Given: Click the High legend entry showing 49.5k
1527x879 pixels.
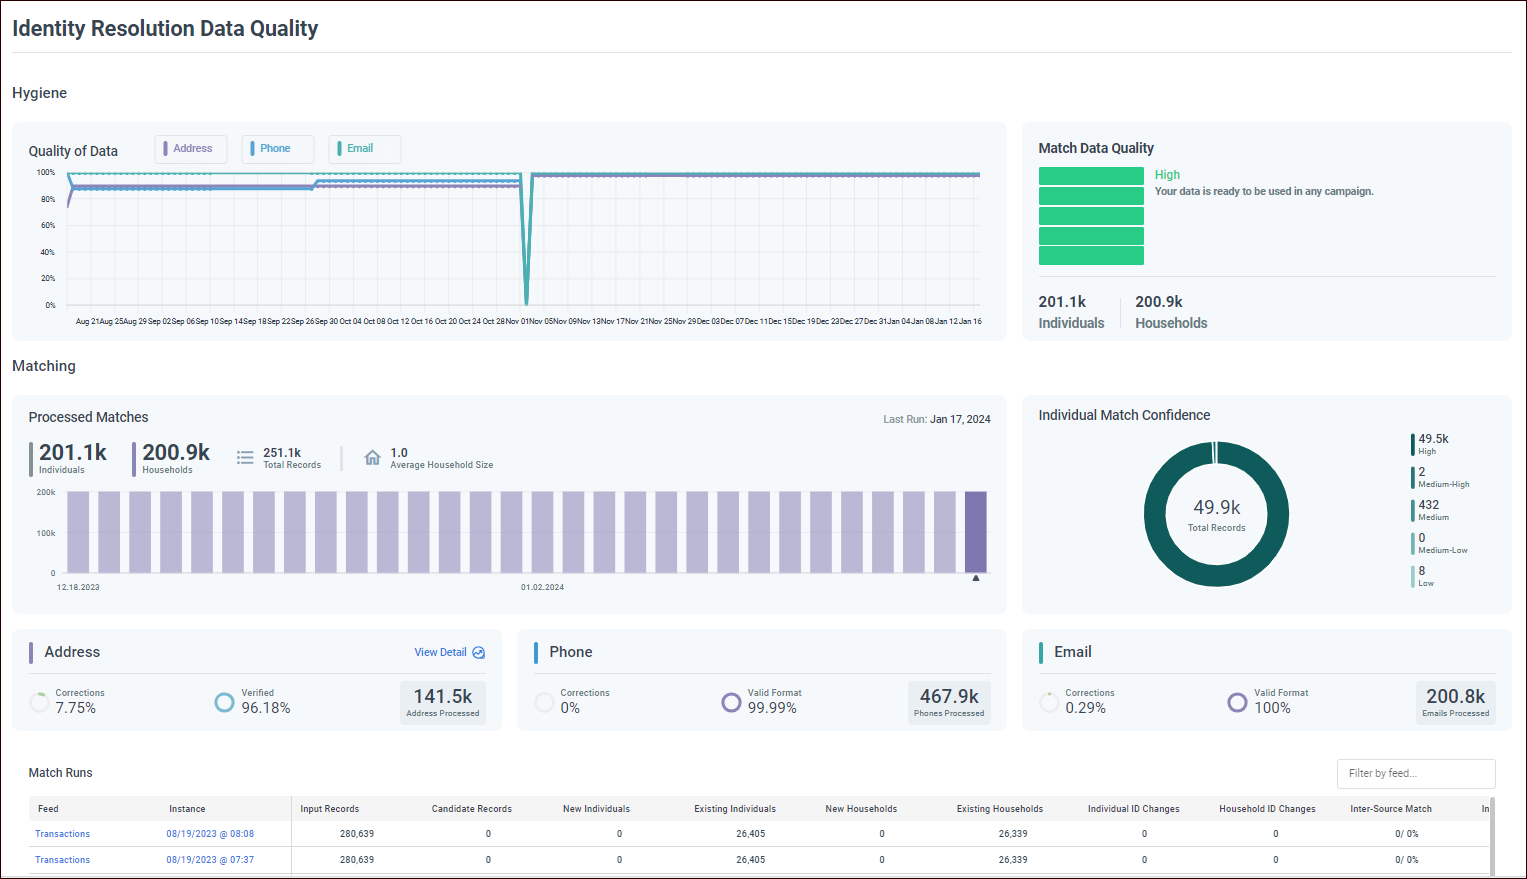Looking at the screenshot, I should 1432,443.
